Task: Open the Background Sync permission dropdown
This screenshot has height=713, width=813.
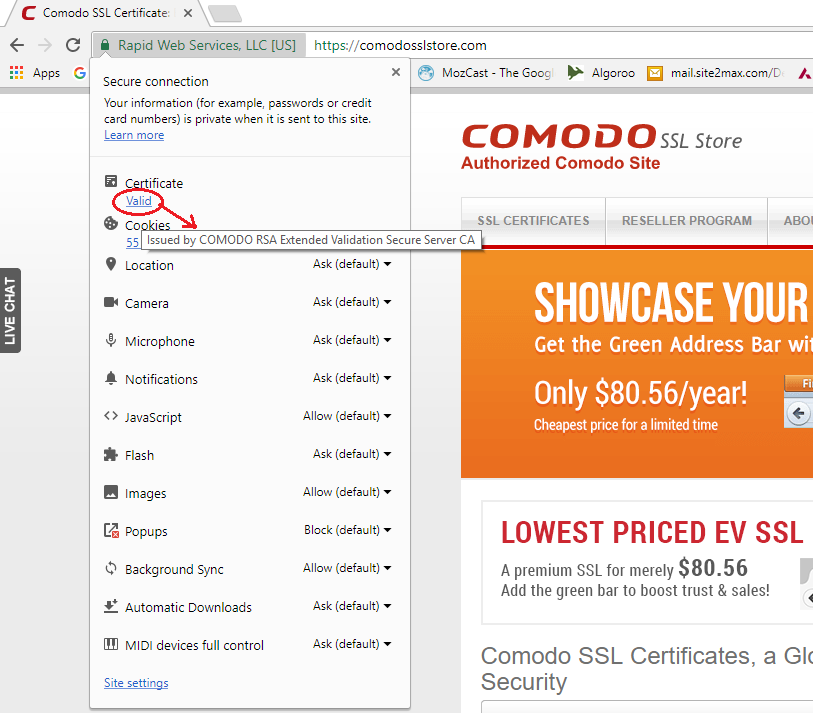Action: (x=347, y=568)
